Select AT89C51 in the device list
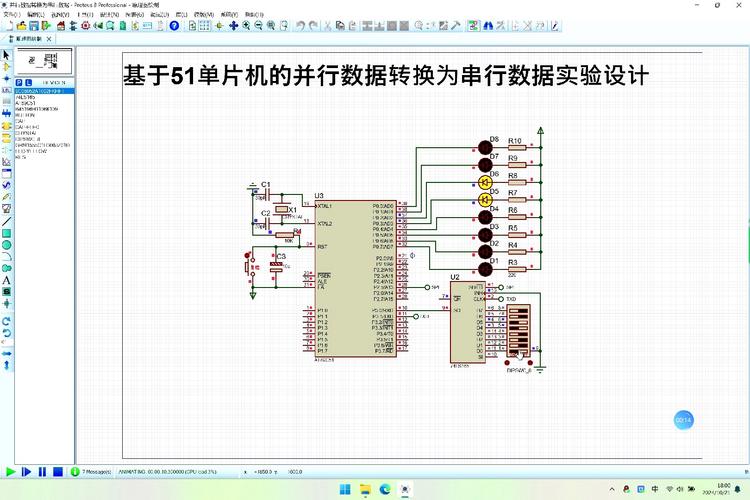This screenshot has width=750, height=500. coord(27,103)
